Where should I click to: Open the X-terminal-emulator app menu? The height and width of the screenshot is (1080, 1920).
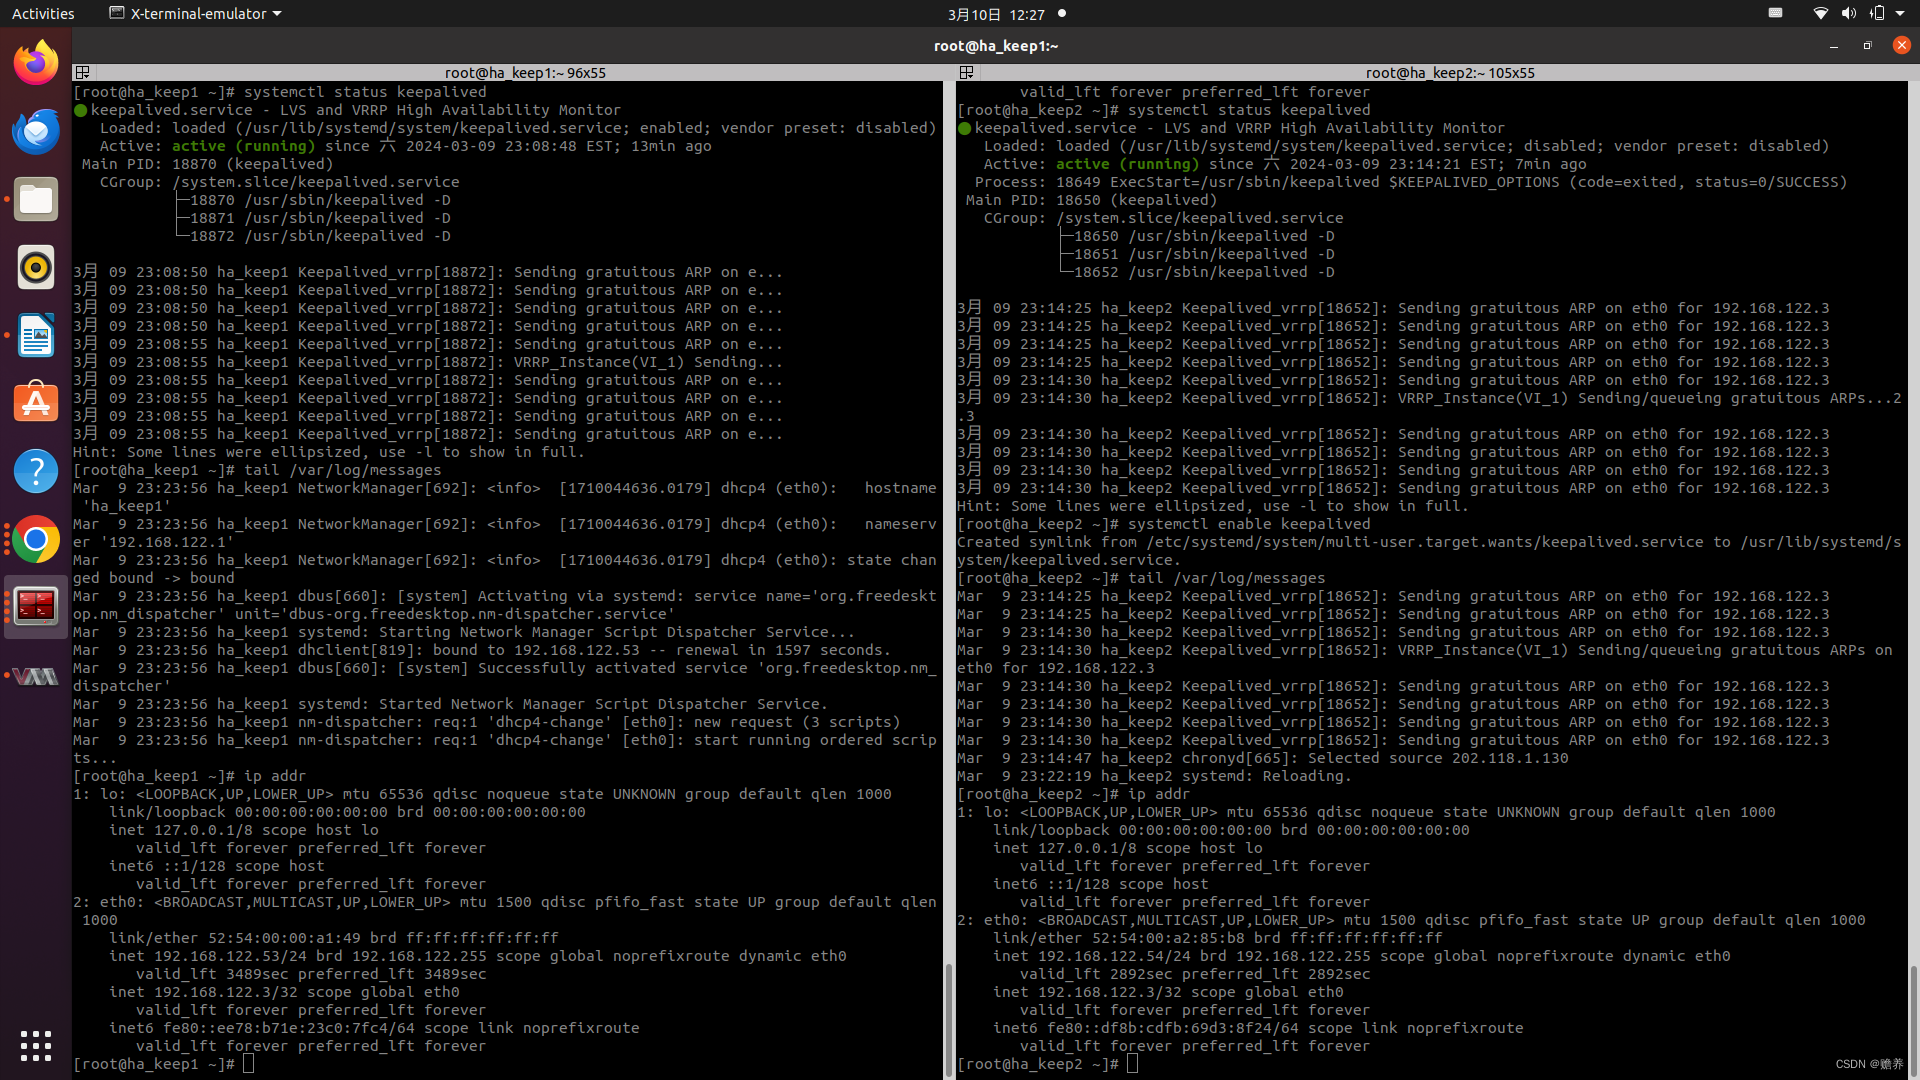pyautogui.click(x=195, y=14)
